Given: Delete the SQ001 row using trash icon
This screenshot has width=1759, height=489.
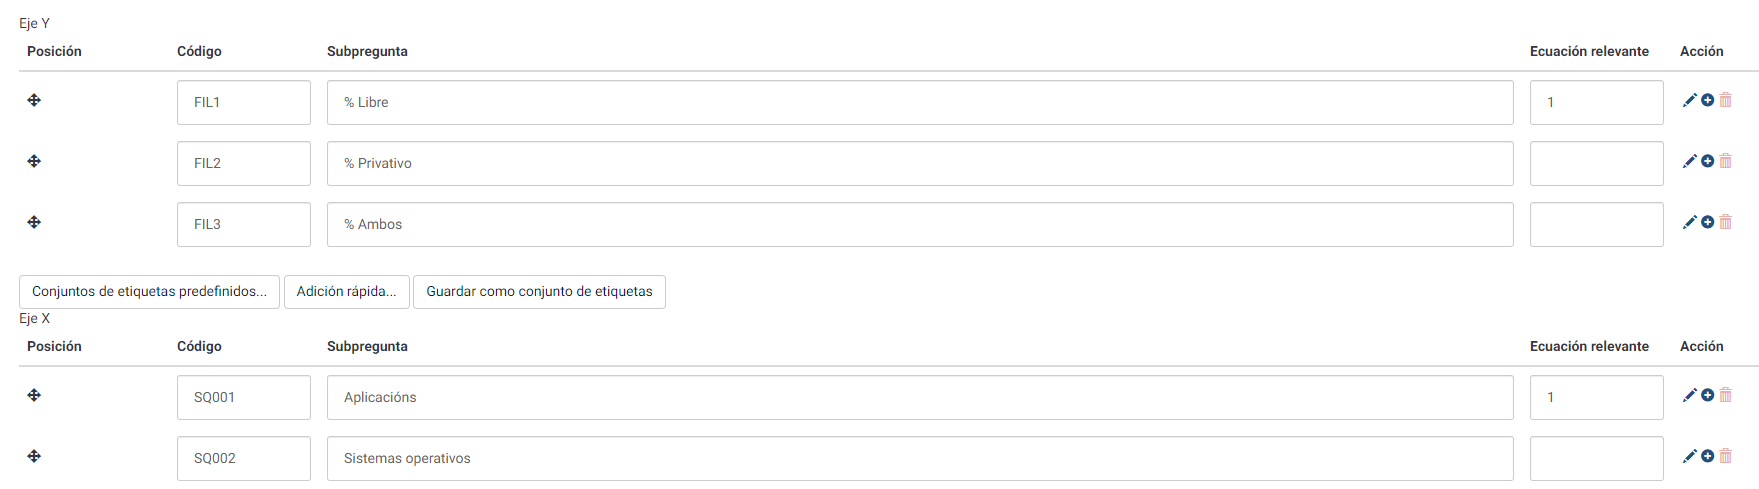Looking at the screenshot, I should pyautogui.click(x=1726, y=395).
